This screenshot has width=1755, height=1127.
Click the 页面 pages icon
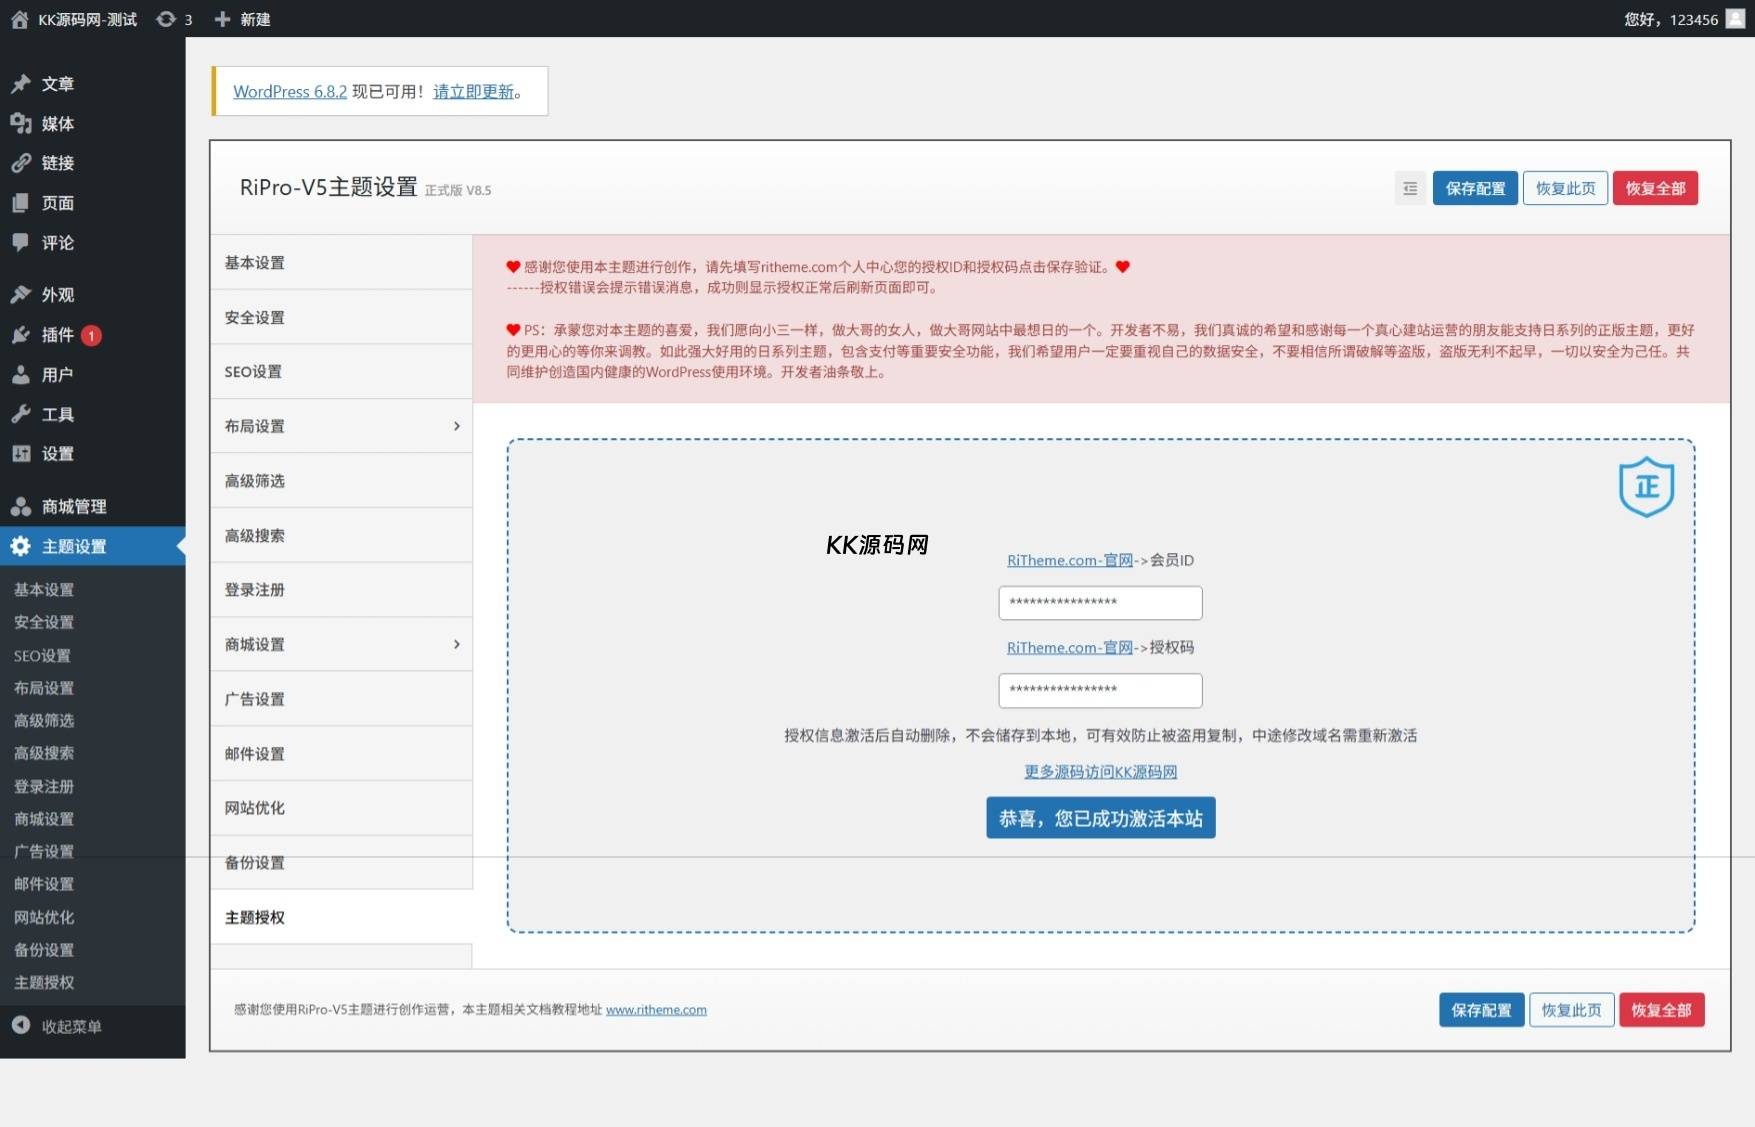click(21, 203)
